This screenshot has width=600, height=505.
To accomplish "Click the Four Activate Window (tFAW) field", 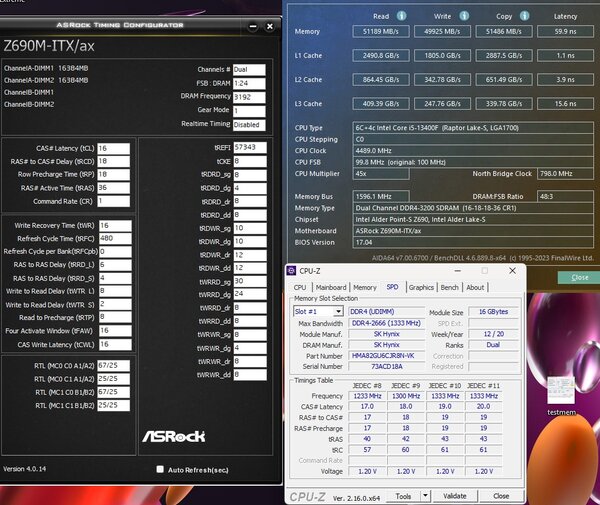I will point(115,331).
